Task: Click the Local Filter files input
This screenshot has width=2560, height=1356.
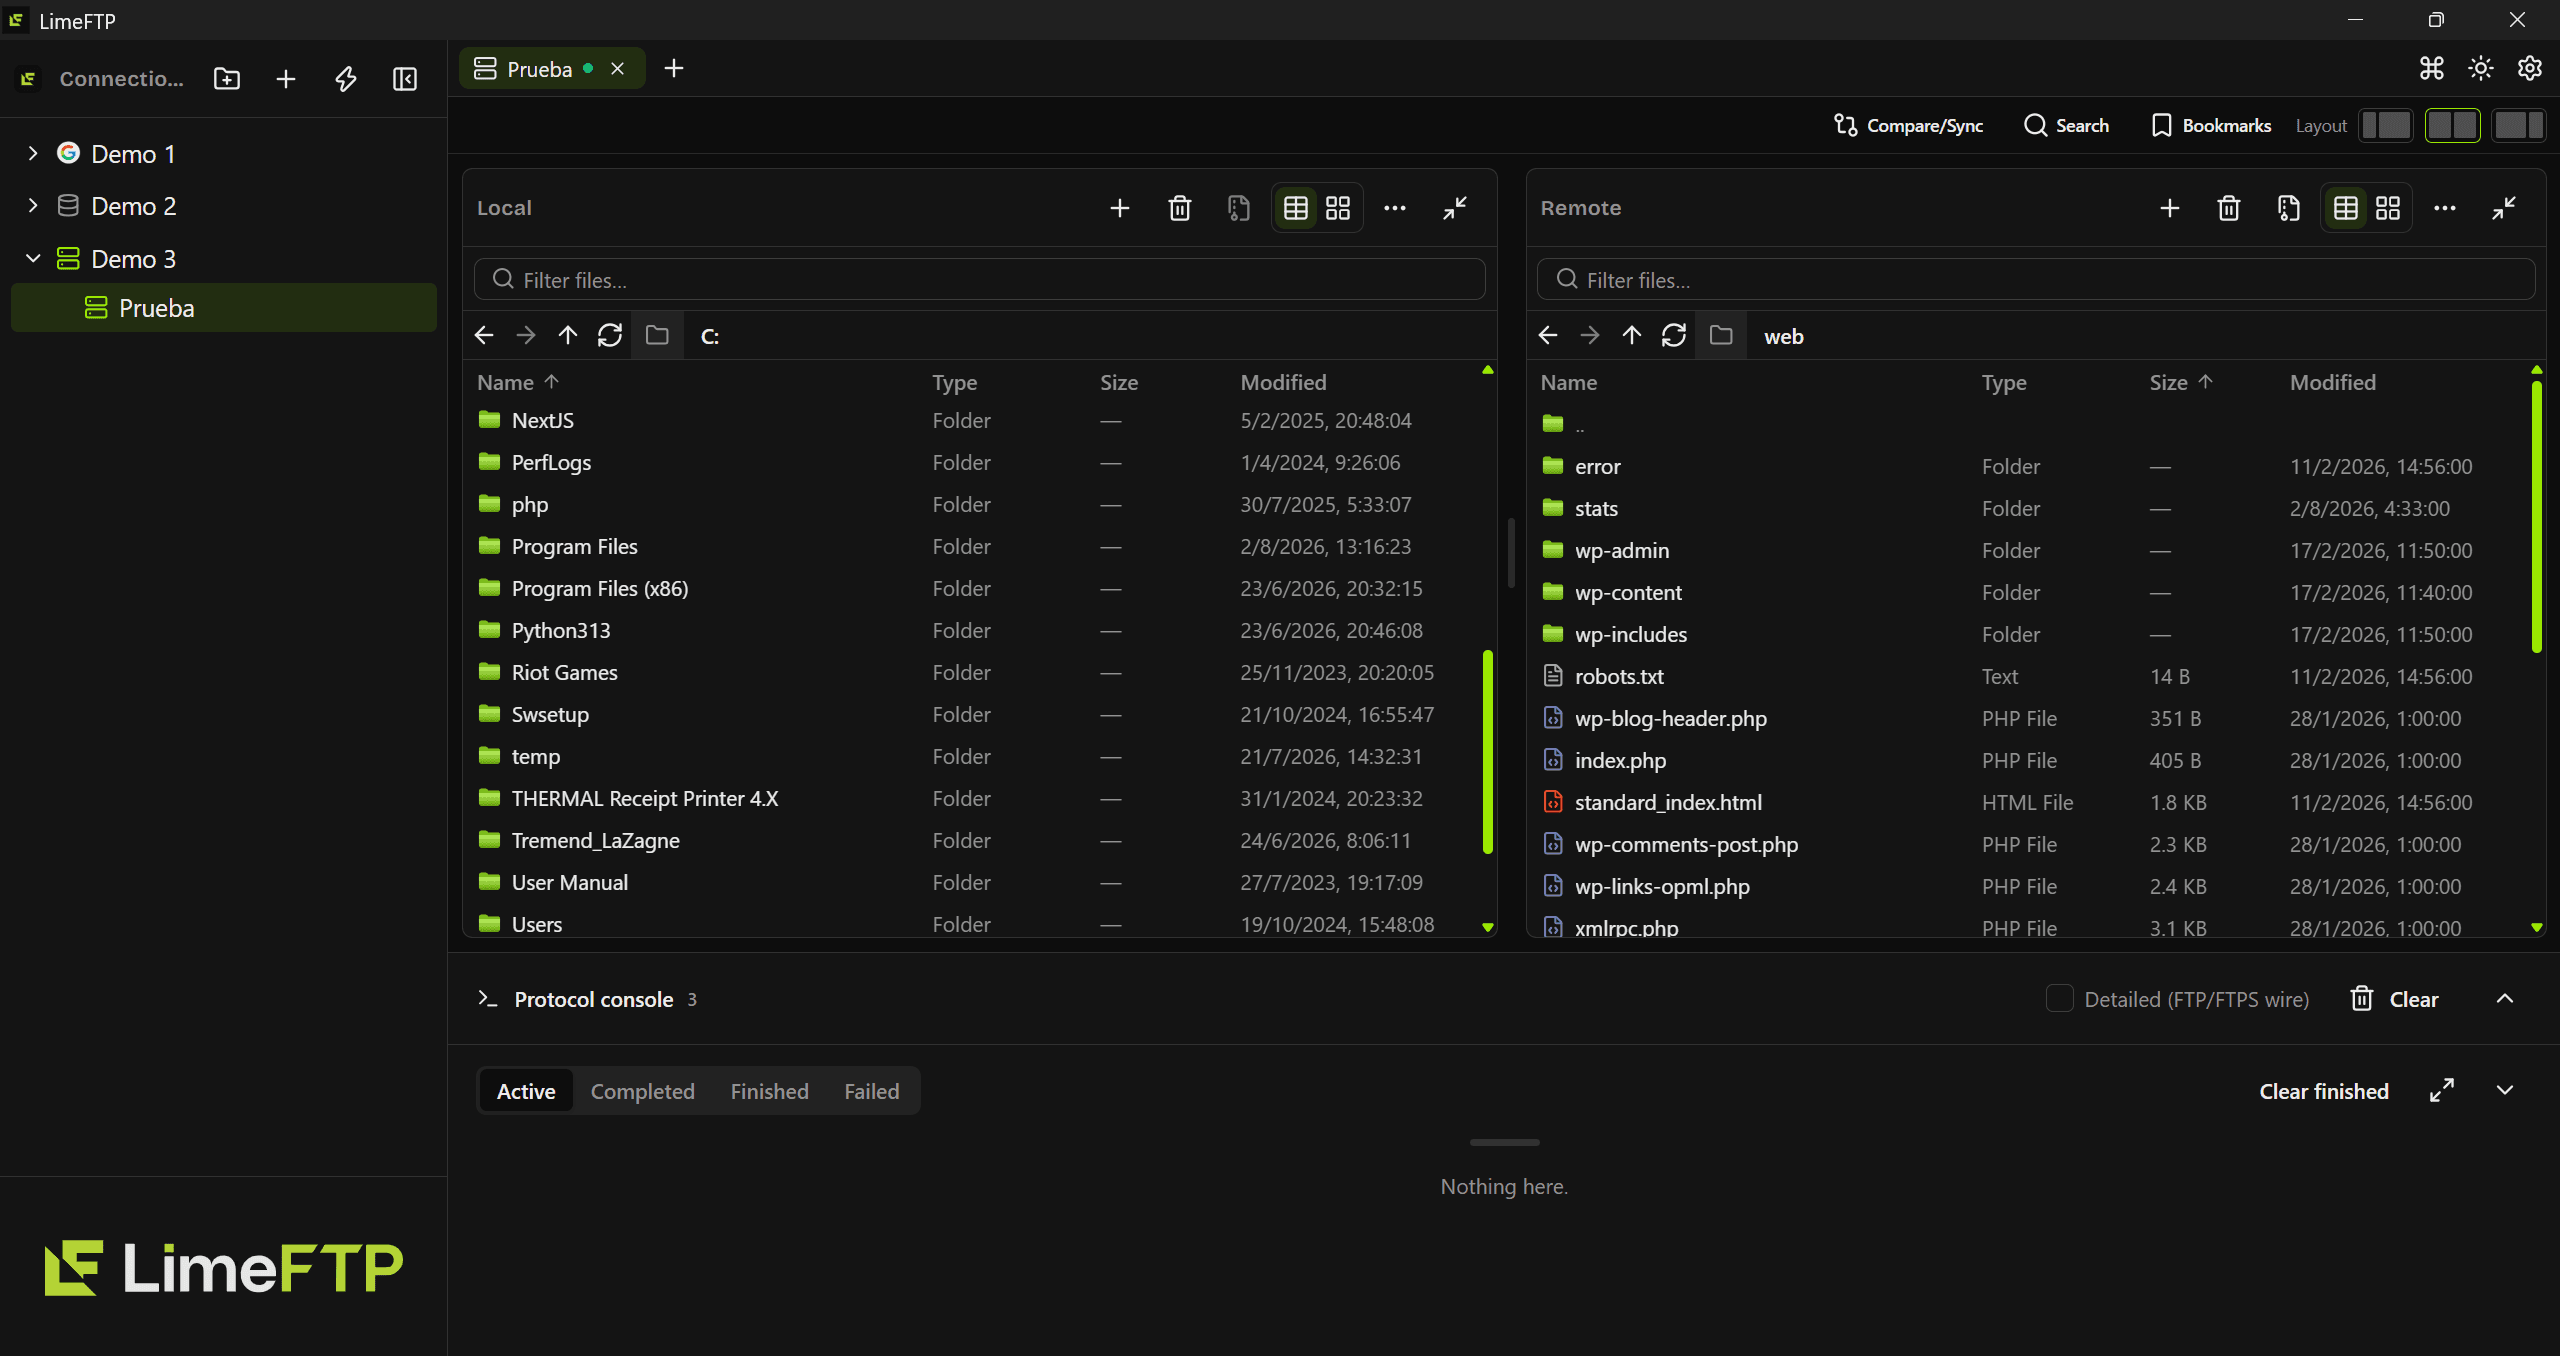Action: click(x=980, y=279)
